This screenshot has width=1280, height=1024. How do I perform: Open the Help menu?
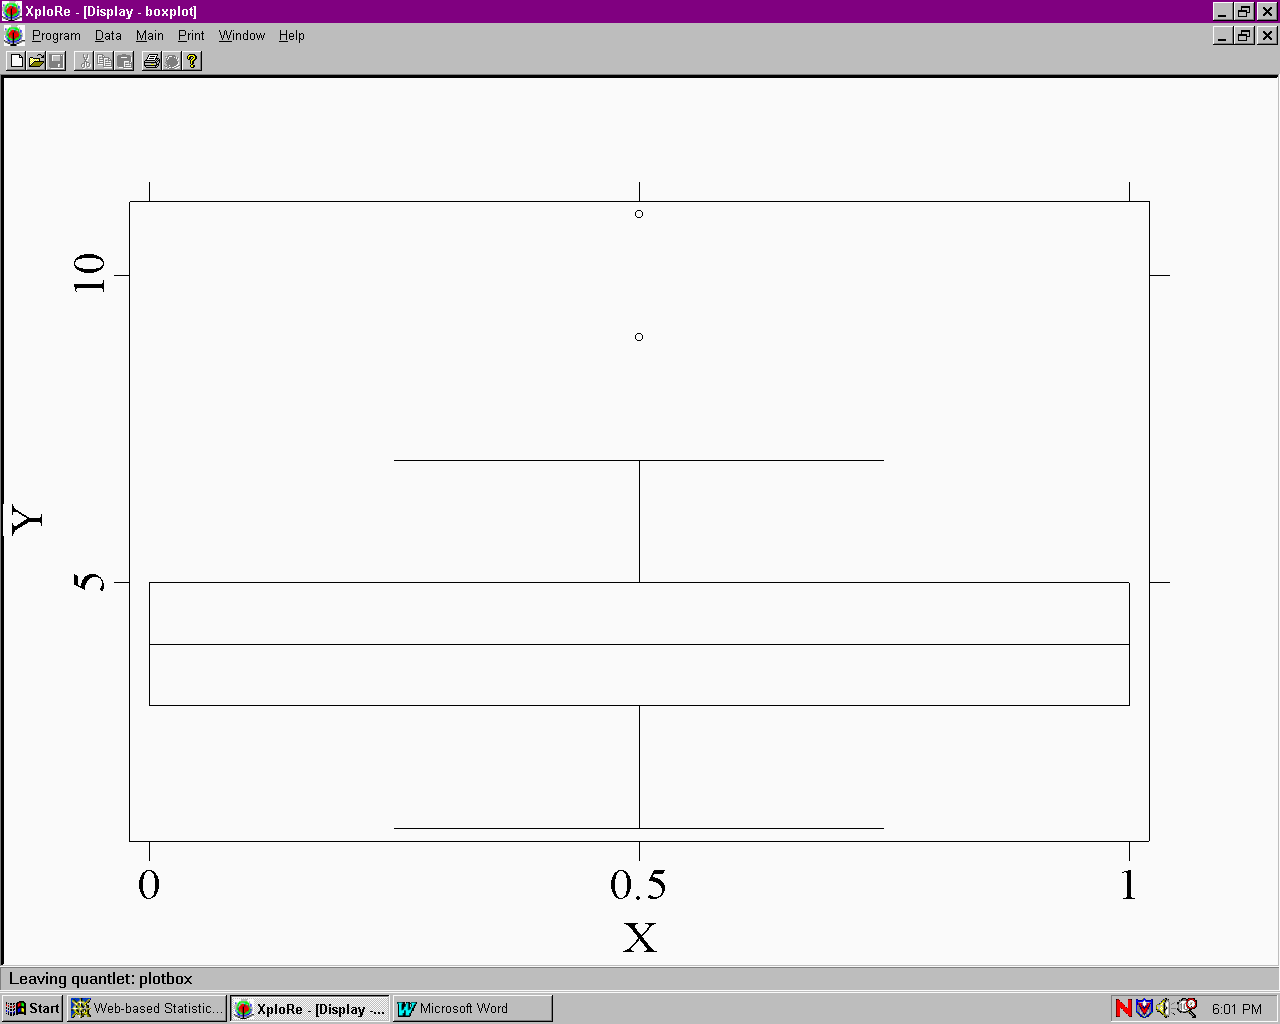pos(292,35)
